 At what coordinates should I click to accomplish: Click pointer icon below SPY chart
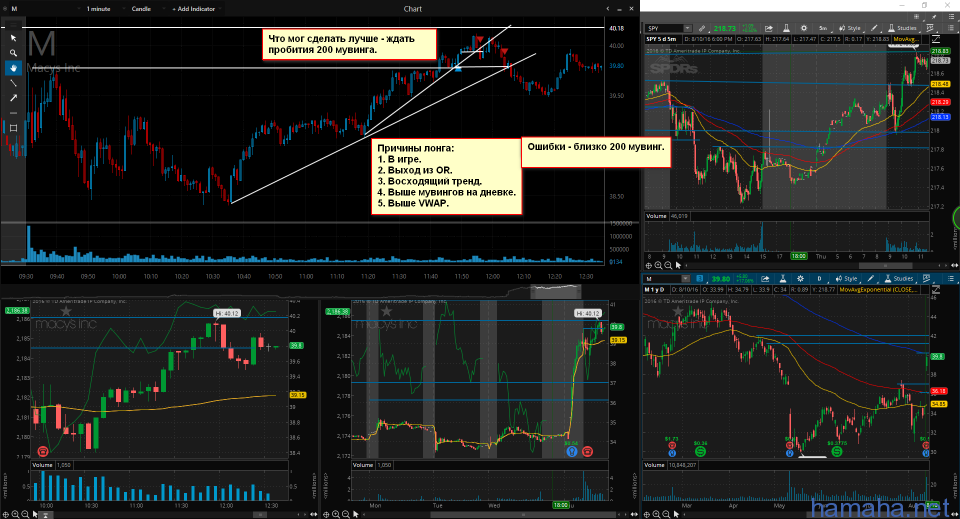pyautogui.click(x=678, y=266)
